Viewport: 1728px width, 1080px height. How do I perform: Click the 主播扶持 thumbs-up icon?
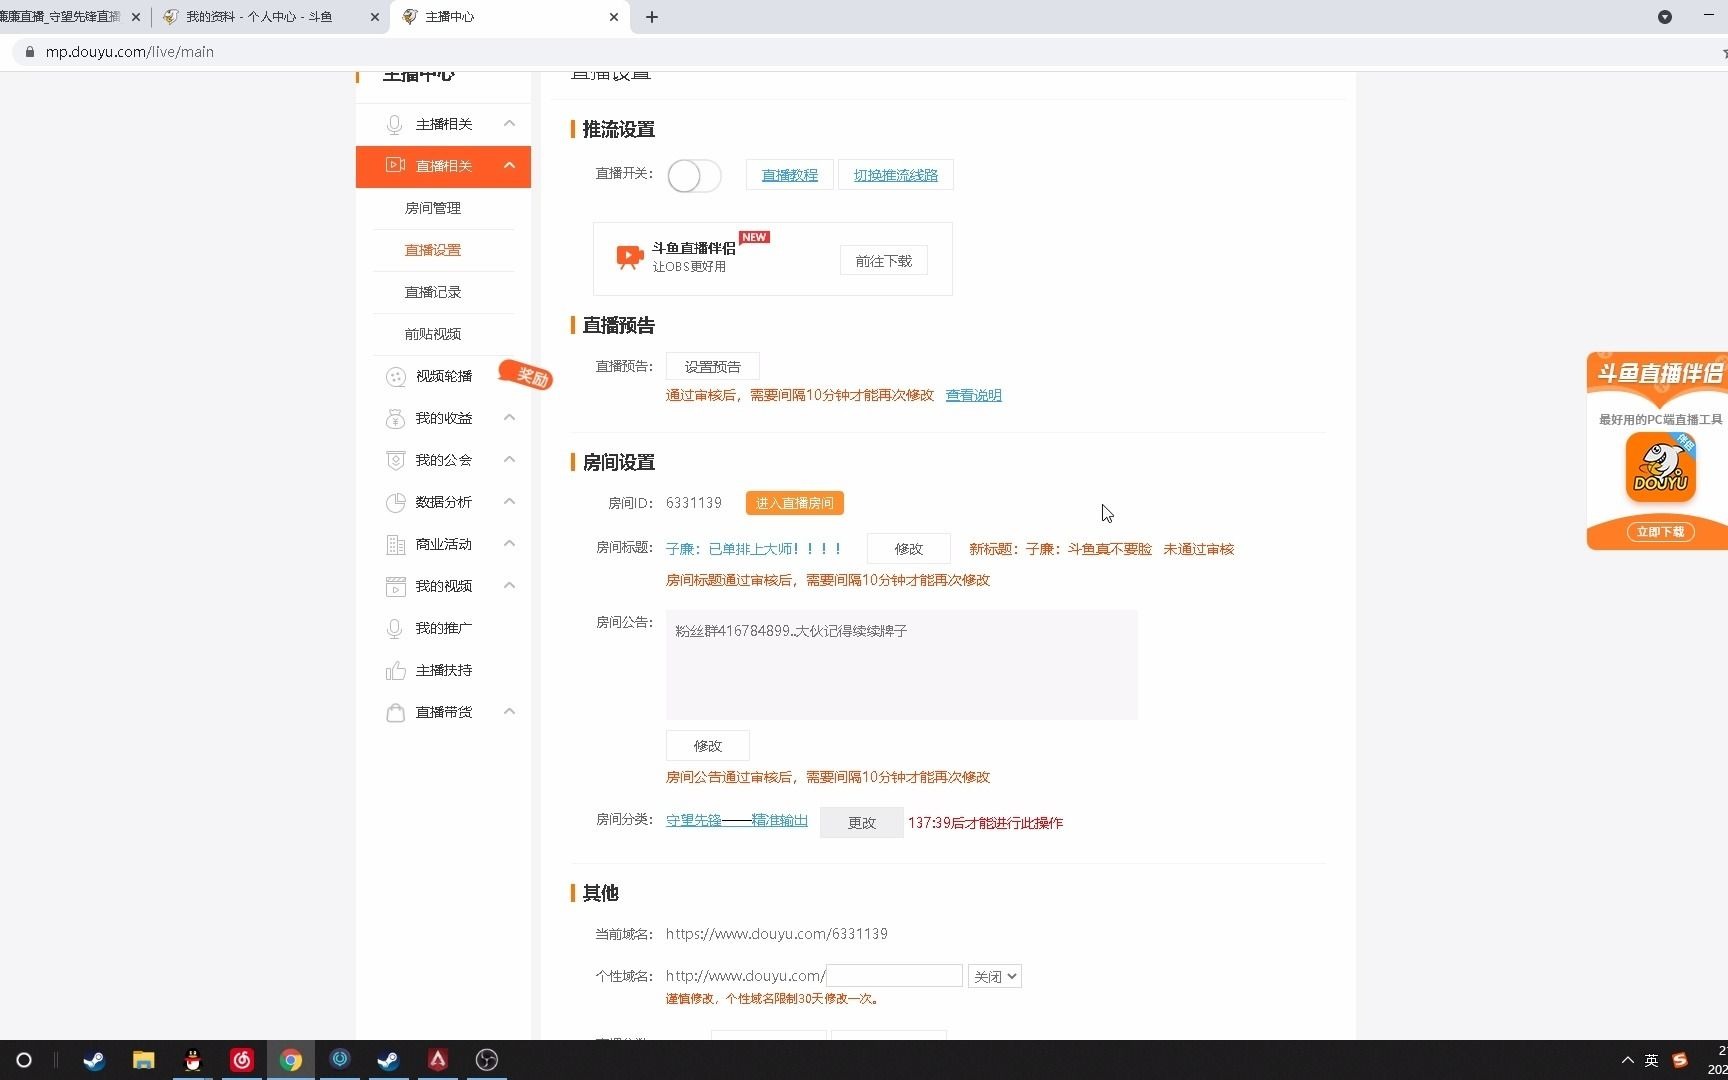point(395,670)
